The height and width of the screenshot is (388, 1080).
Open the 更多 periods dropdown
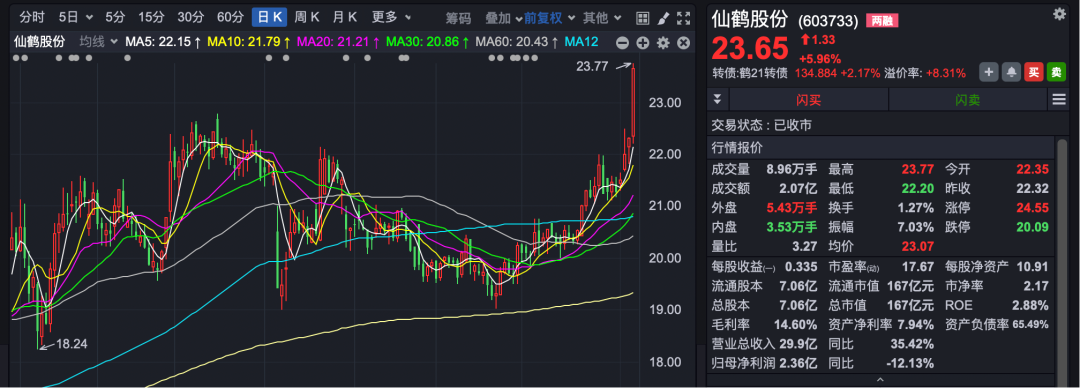391,17
